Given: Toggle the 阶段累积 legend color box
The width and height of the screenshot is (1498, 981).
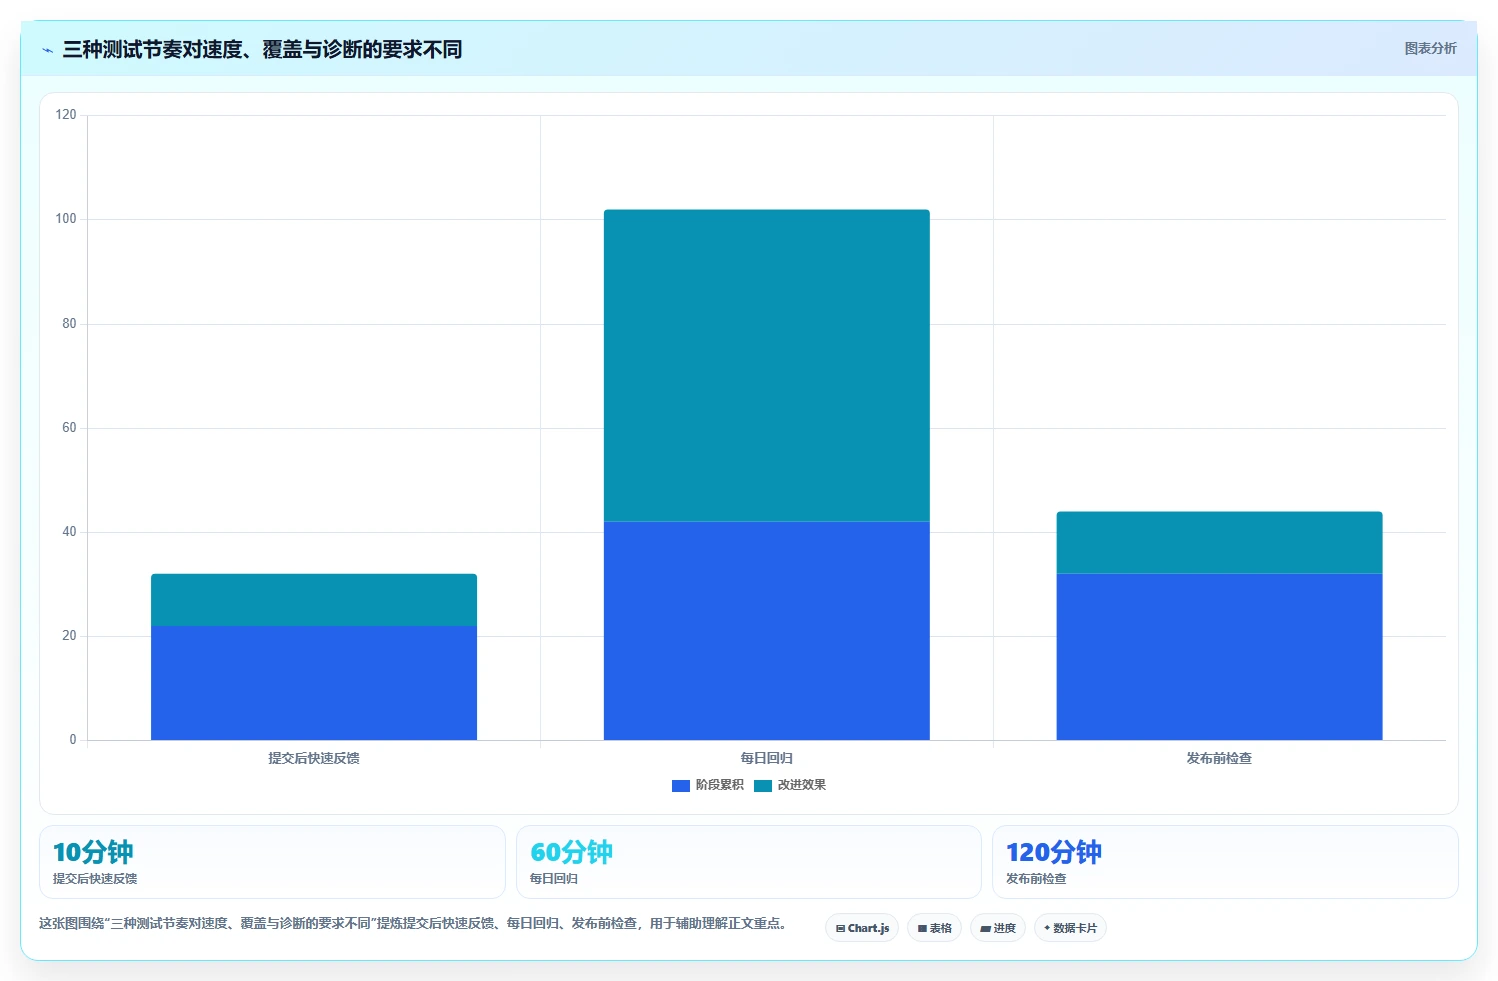Looking at the screenshot, I should 681,786.
